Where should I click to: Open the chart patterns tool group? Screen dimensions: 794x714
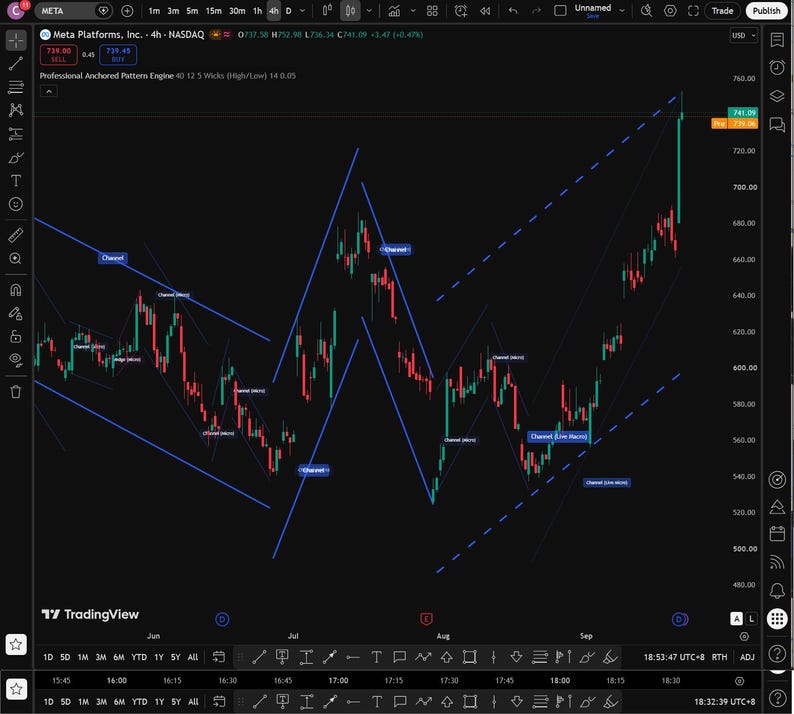click(16, 110)
